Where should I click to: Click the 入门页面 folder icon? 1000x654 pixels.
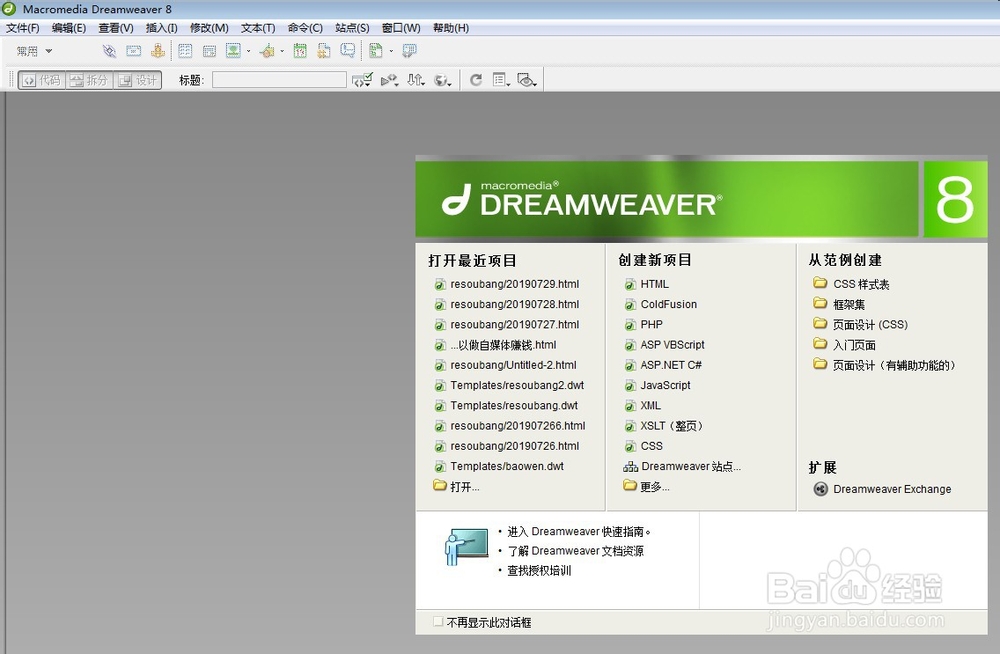(x=820, y=344)
